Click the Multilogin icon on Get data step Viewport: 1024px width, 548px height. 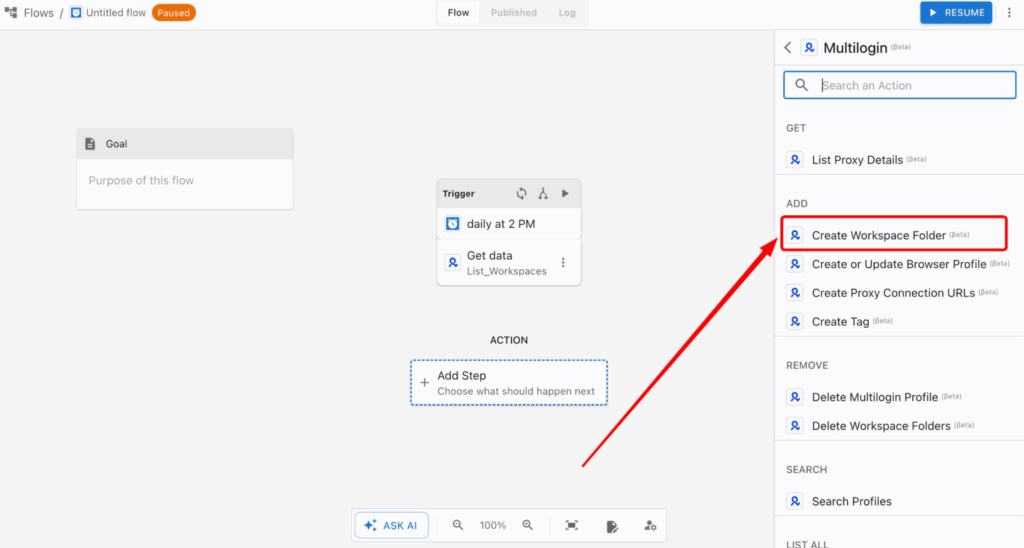pos(453,263)
